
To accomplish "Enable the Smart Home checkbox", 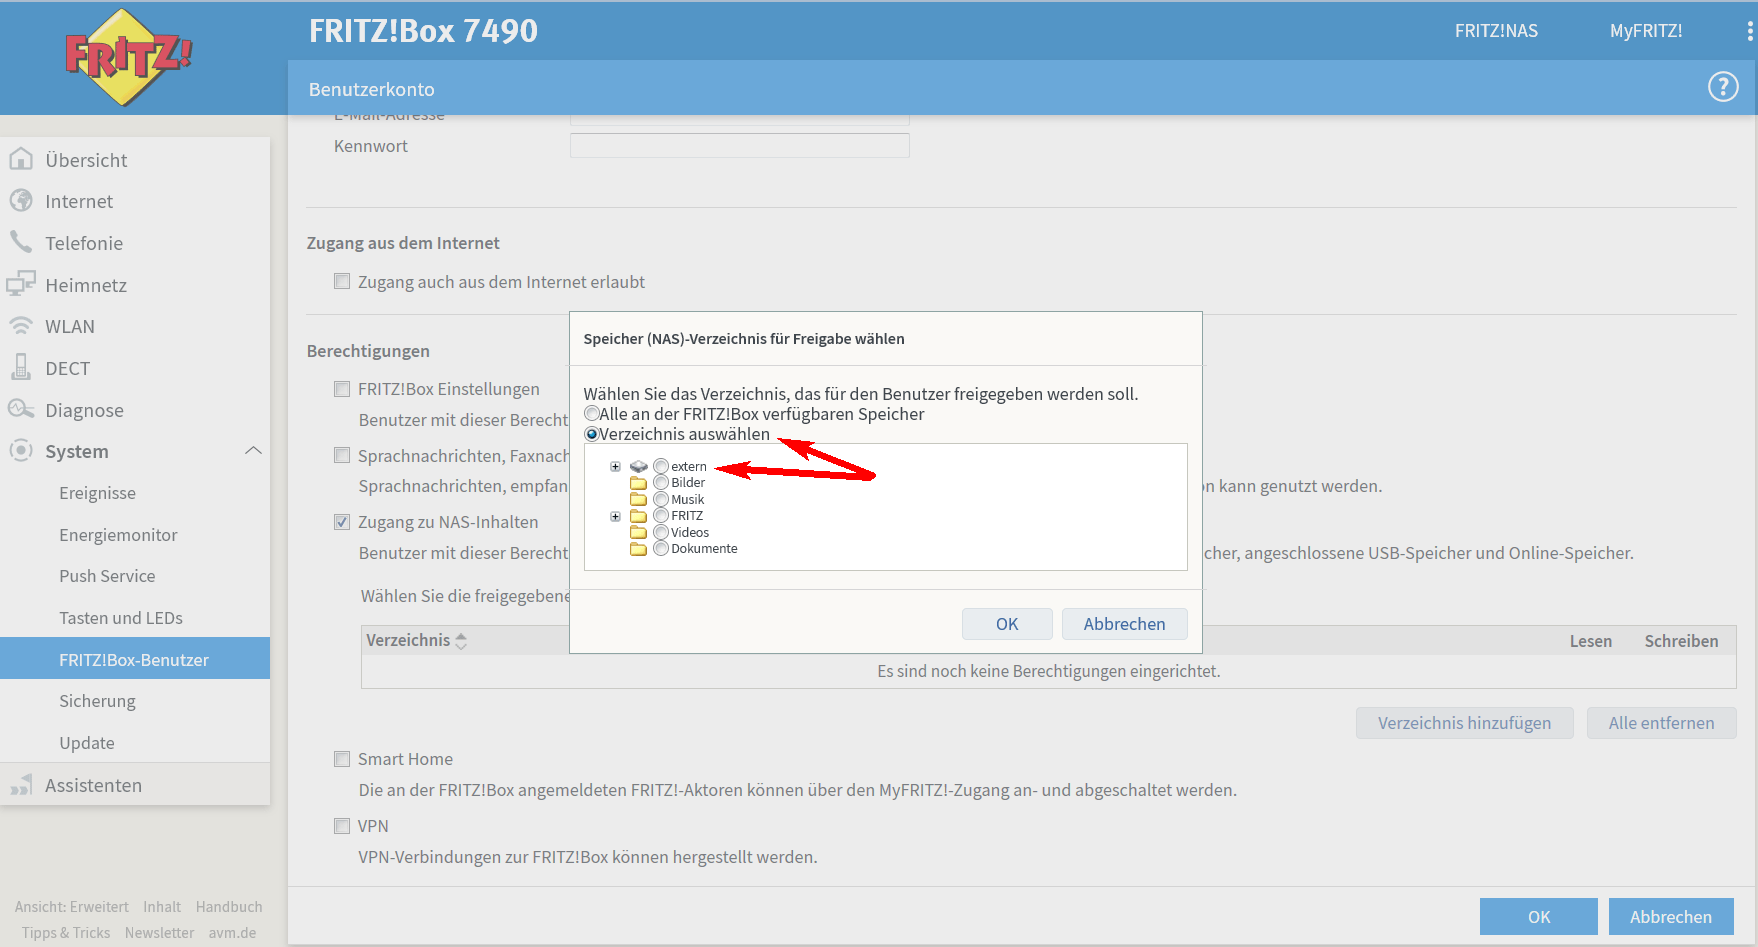I will click(x=342, y=759).
